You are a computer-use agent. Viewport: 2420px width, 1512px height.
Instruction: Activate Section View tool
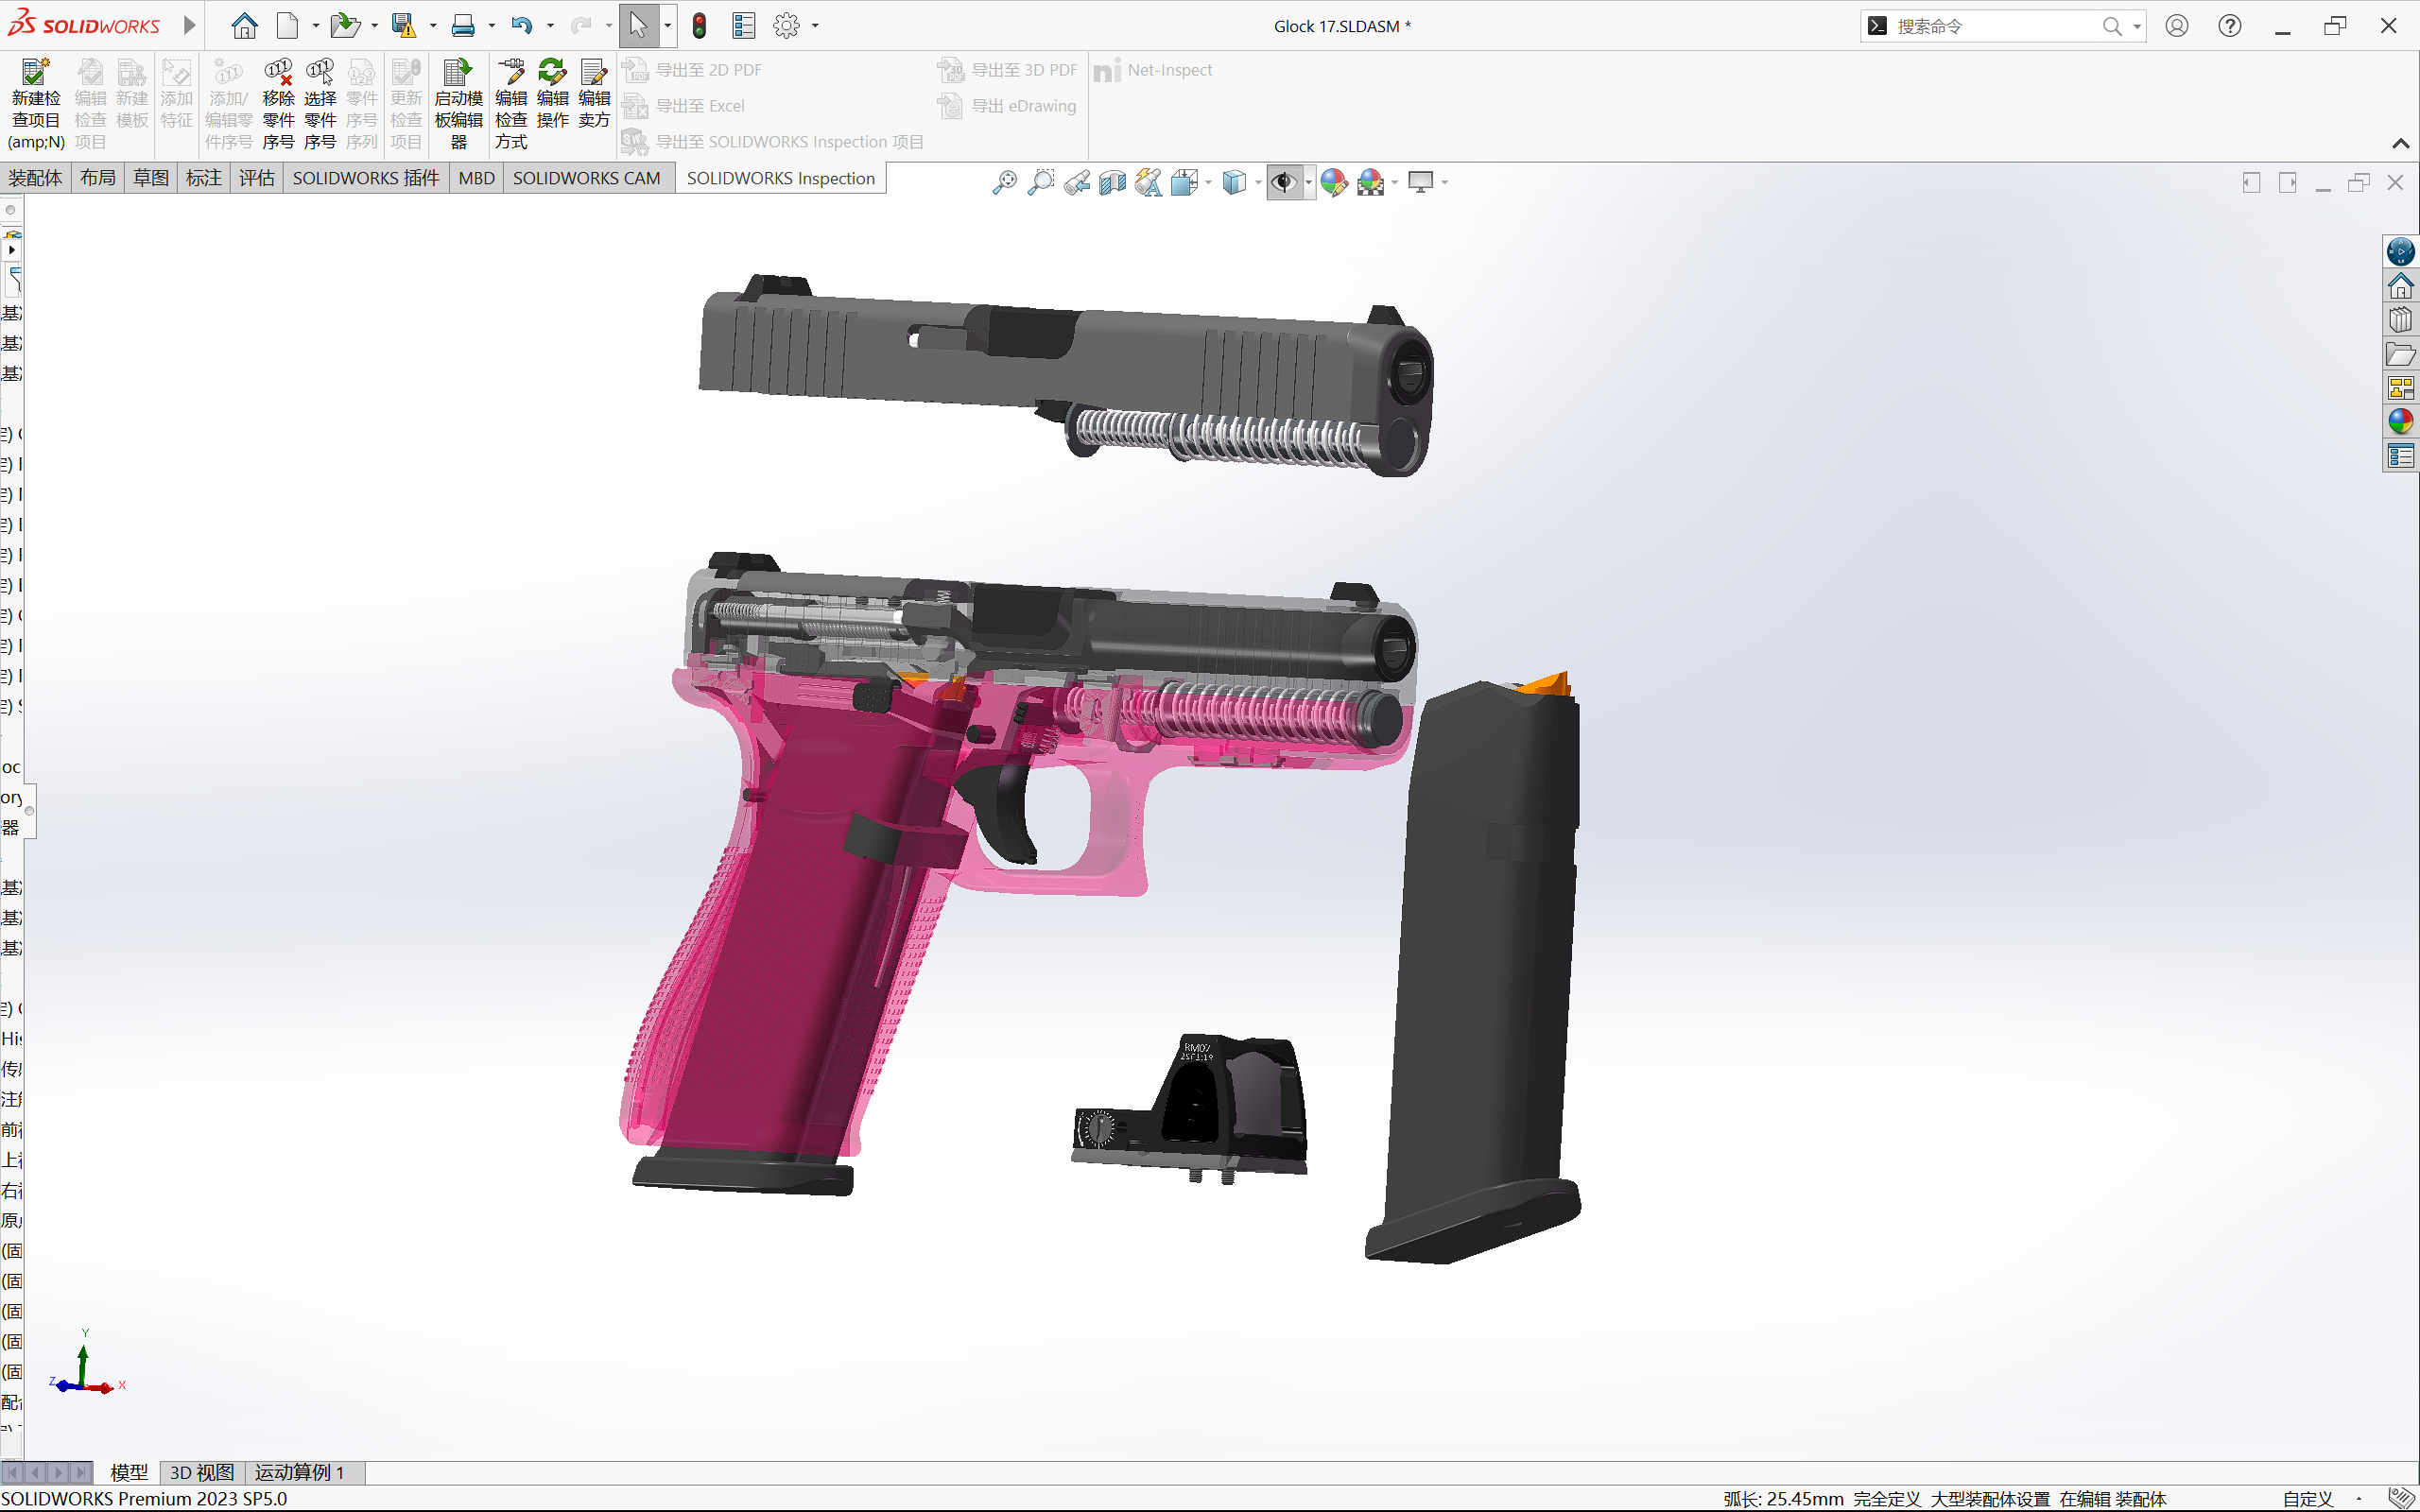pyautogui.click(x=1112, y=182)
